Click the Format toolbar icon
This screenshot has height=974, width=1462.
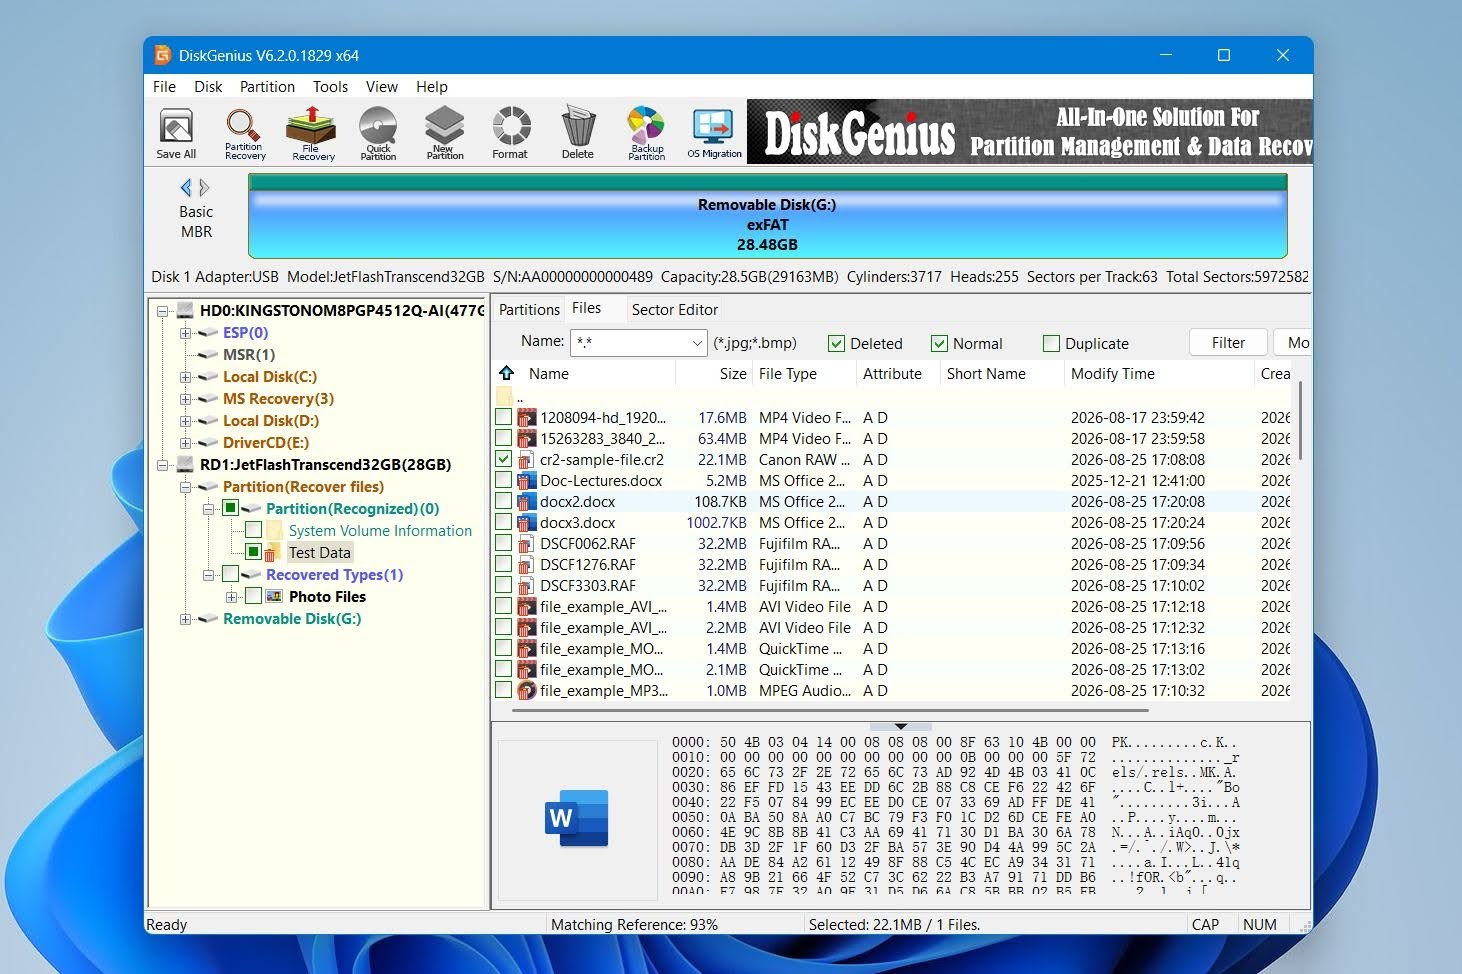click(510, 133)
